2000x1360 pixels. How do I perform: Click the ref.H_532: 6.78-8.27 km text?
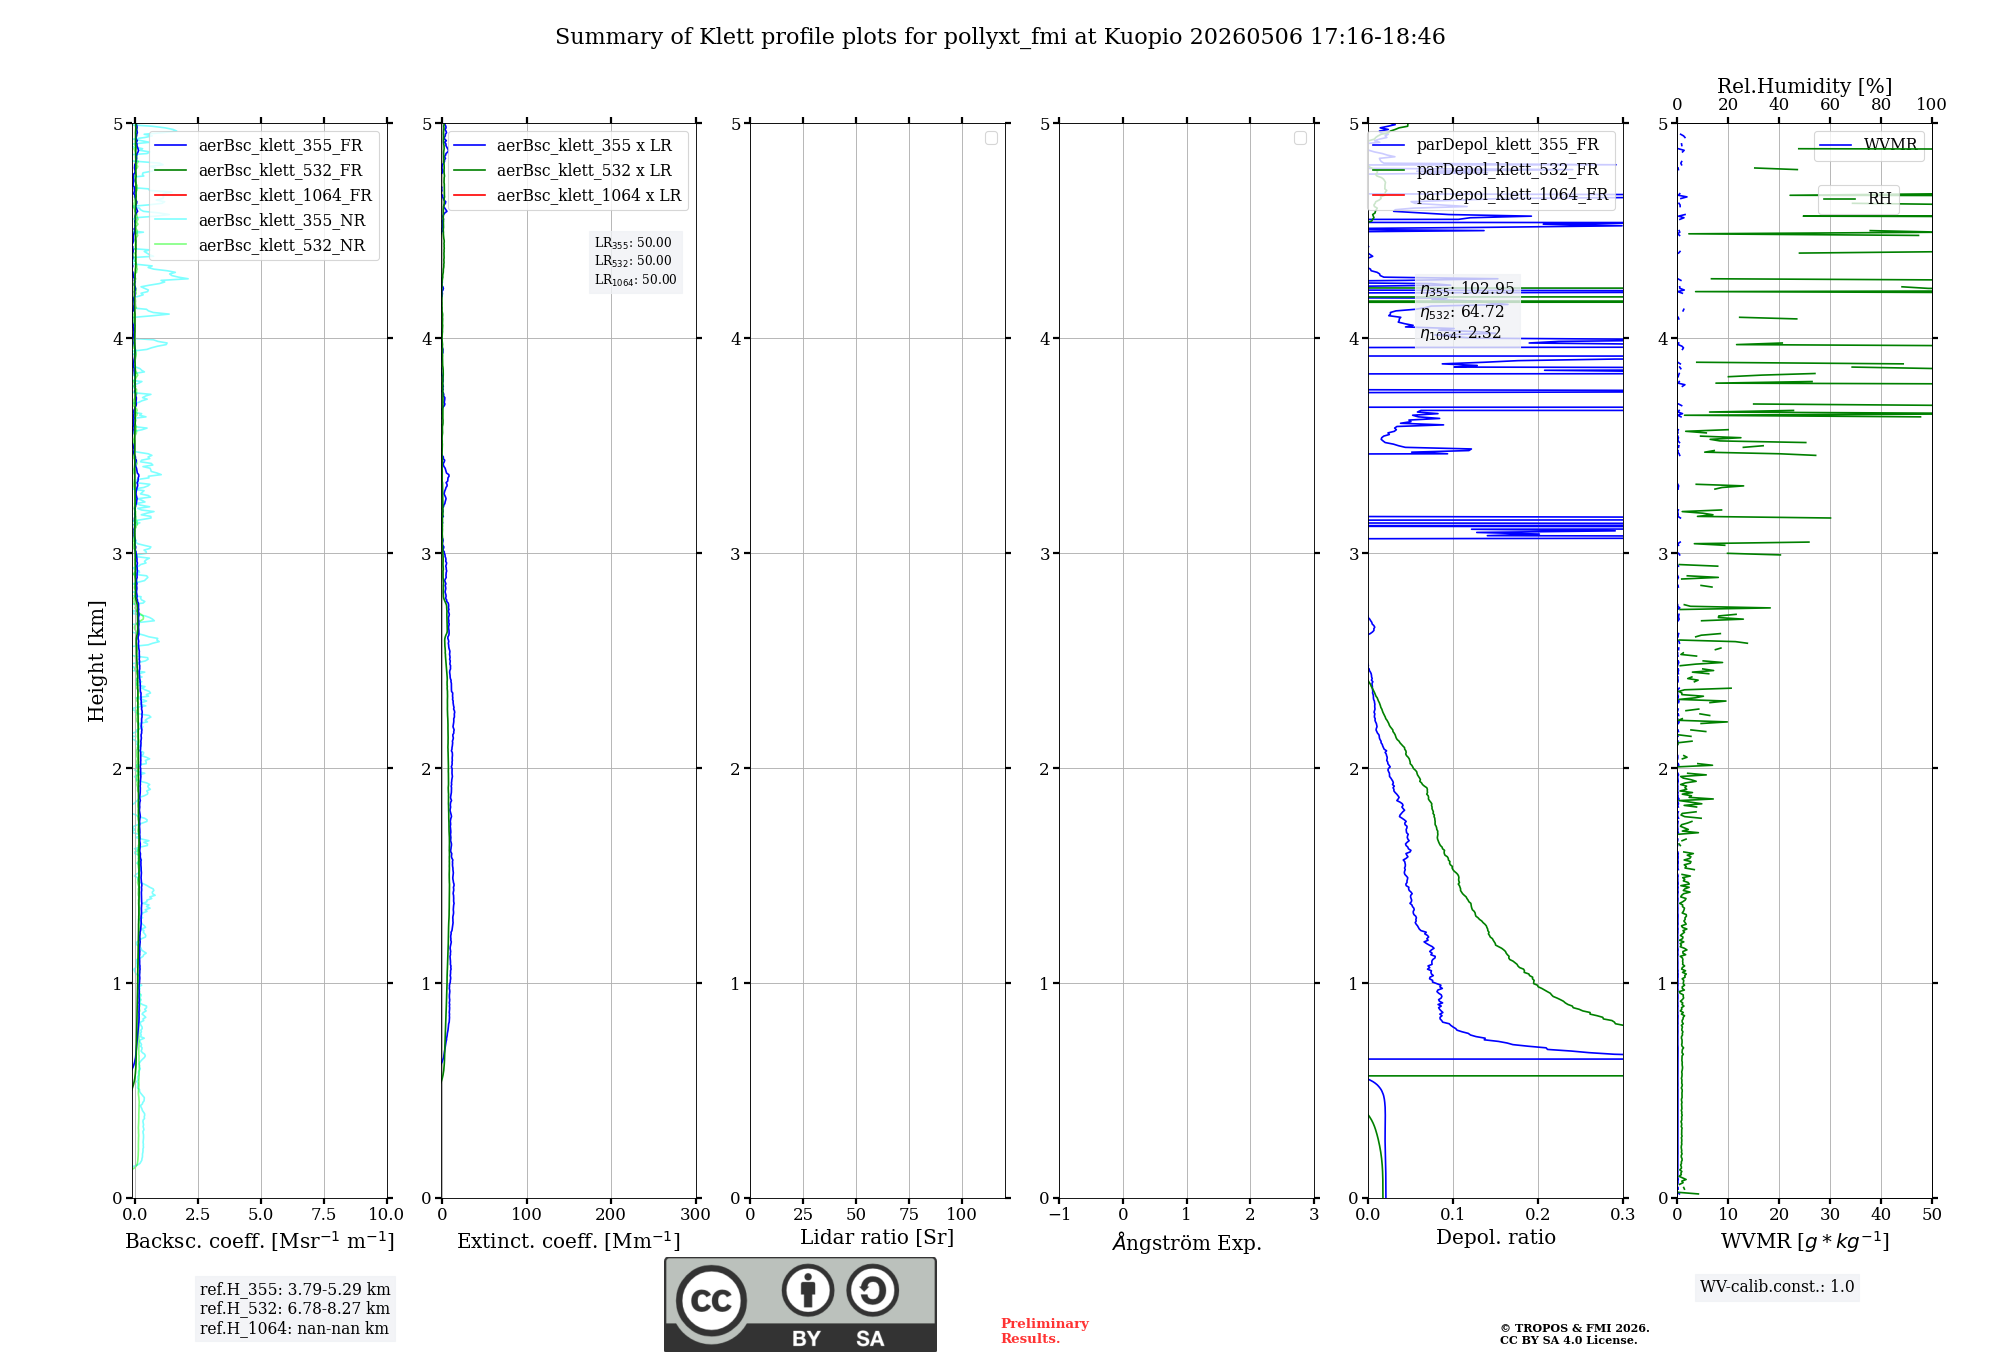[x=295, y=1309]
